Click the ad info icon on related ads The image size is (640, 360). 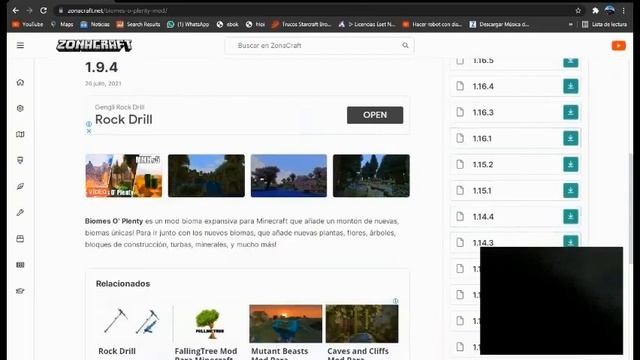[x=396, y=301]
